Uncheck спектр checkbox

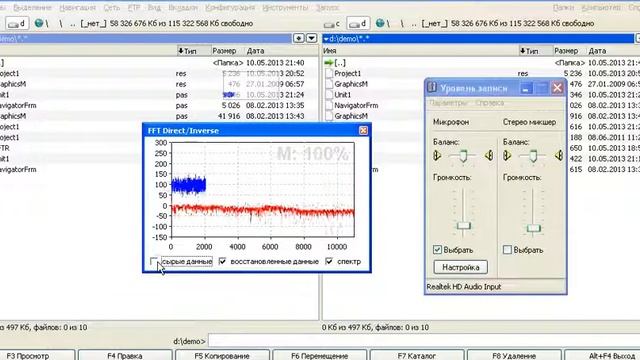(x=329, y=261)
